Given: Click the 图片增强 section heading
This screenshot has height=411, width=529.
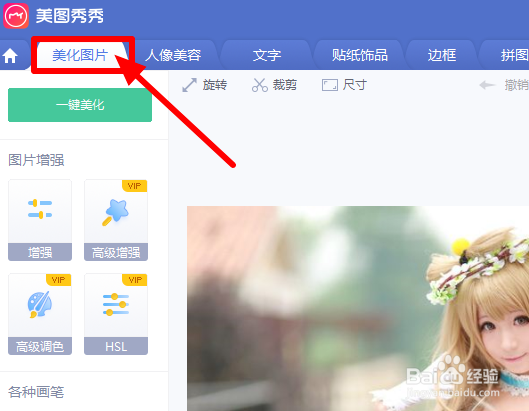Looking at the screenshot, I should click(x=36, y=160).
